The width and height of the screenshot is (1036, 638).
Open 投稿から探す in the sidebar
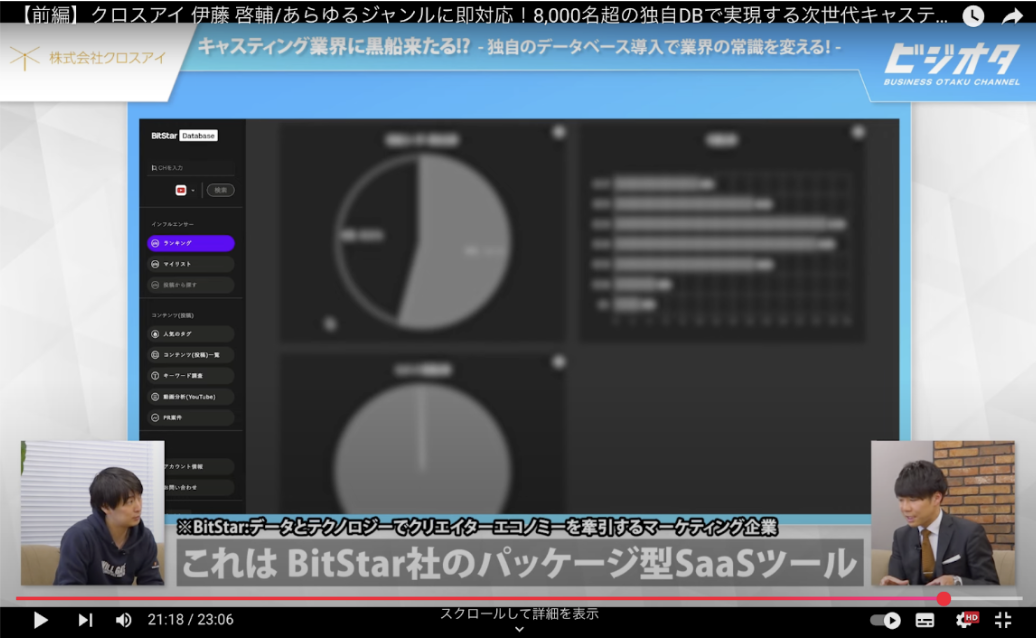pyautogui.click(x=191, y=285)
